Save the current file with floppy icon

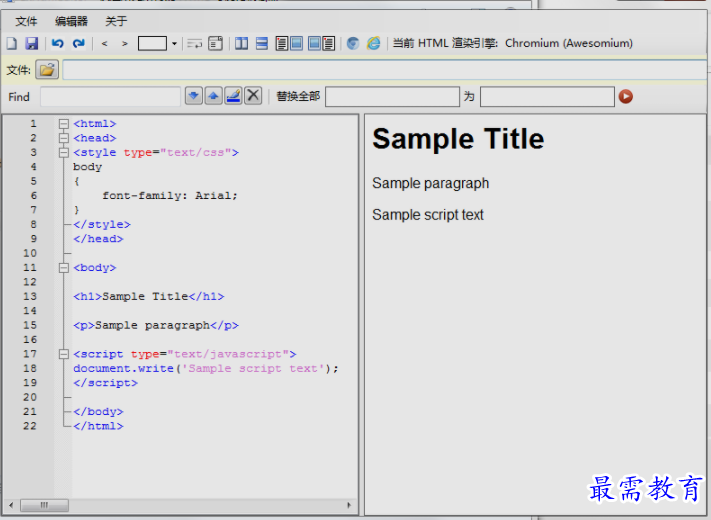pyautogui.click(x=32, y=44)
